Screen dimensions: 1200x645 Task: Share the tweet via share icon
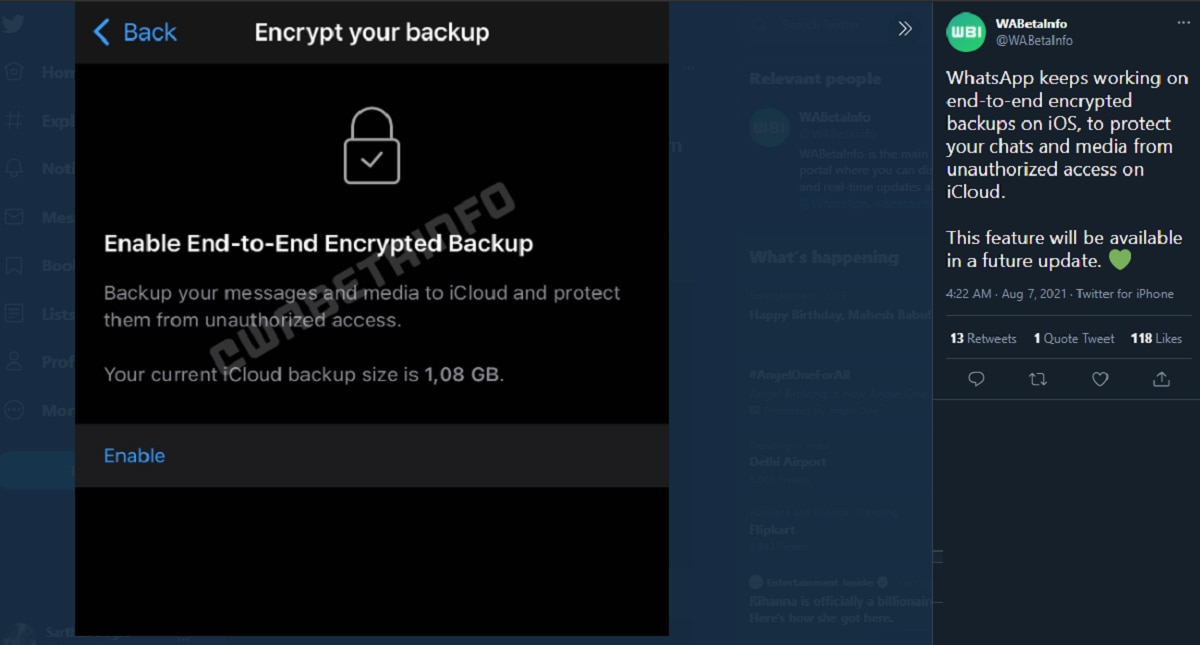tap(1161, 379)
